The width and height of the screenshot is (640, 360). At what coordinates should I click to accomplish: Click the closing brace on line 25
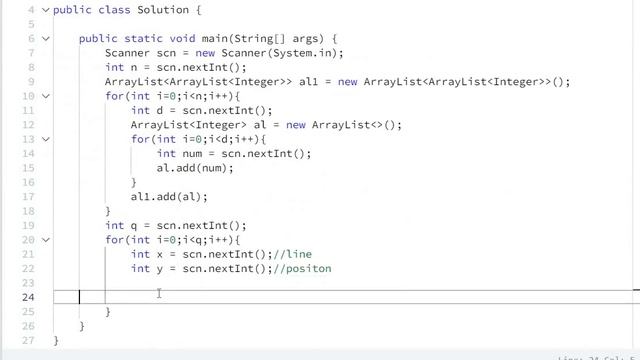tap(108, 312)
